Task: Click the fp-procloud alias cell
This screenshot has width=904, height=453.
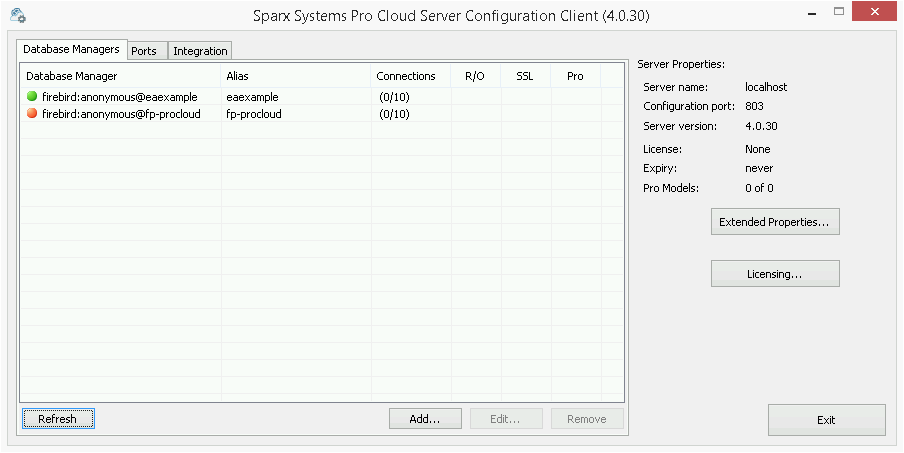Action: coord(254,114)
